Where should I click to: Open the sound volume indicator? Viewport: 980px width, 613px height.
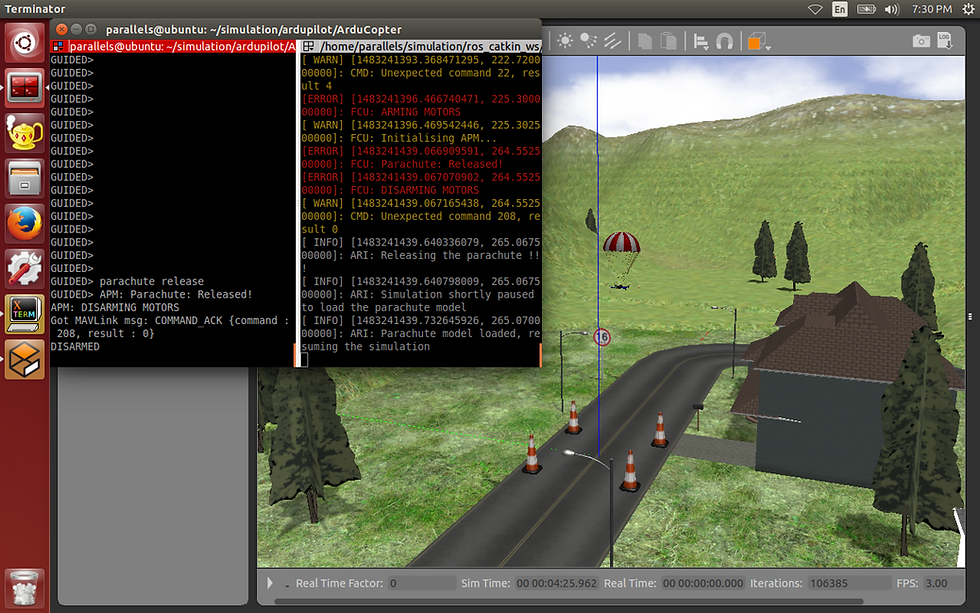892,9
